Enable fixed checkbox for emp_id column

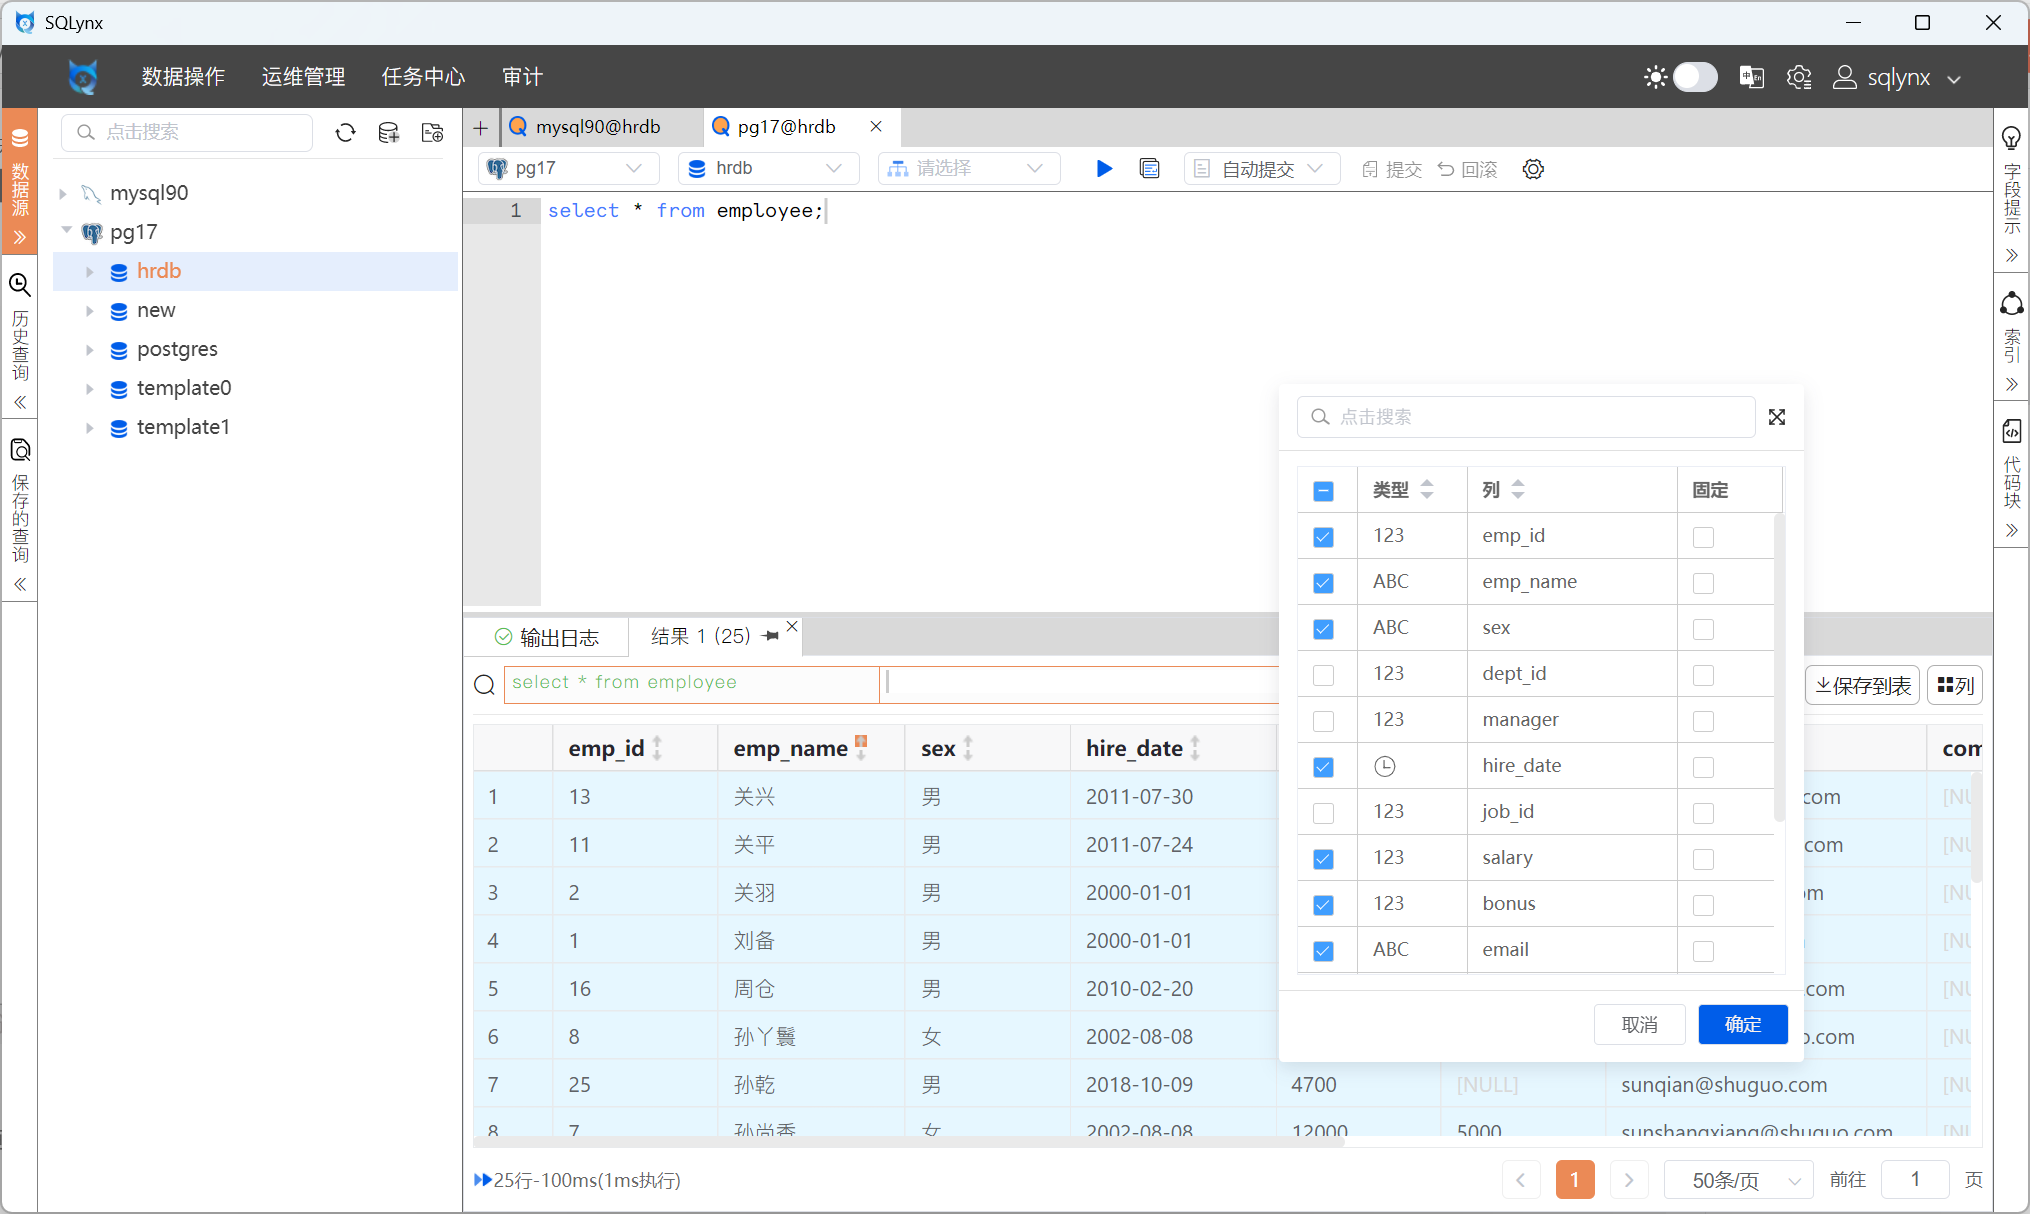point(1703,537)
